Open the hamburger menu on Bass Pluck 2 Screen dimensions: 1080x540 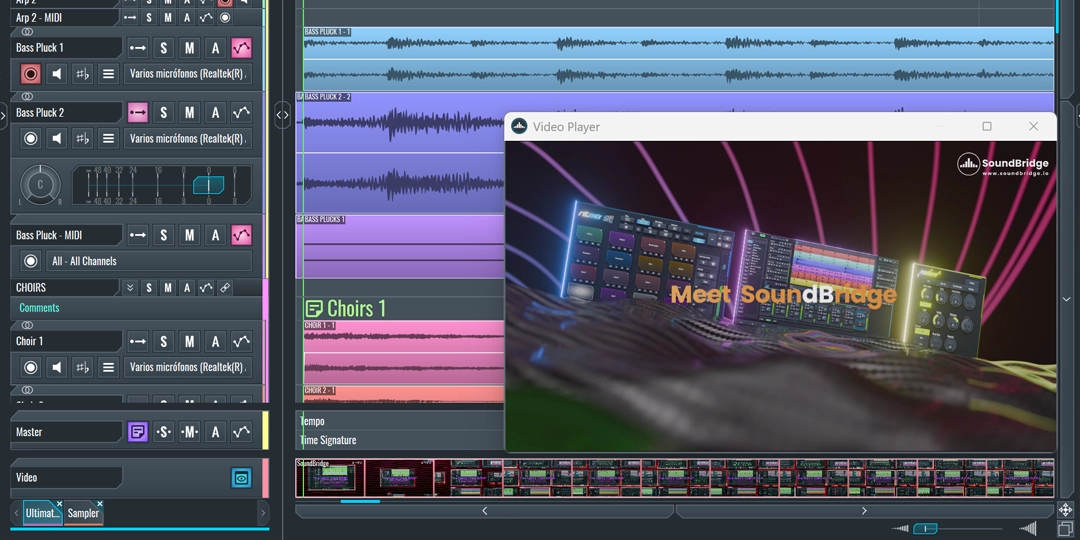pyautogui.click(x=108, y=138)
